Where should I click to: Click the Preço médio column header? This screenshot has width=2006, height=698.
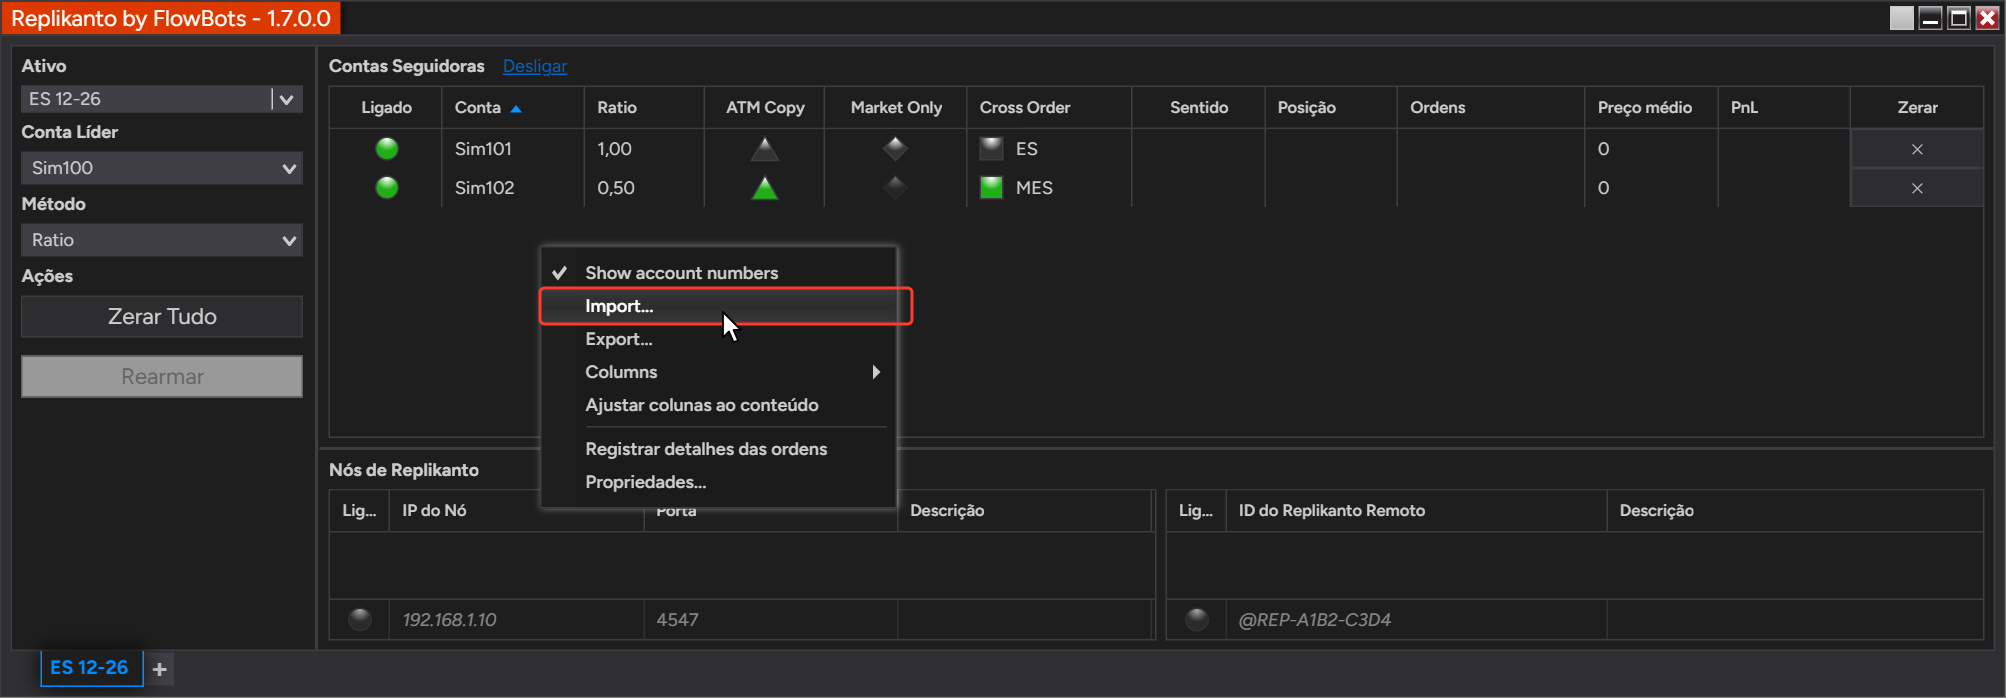click(1651, 107)
